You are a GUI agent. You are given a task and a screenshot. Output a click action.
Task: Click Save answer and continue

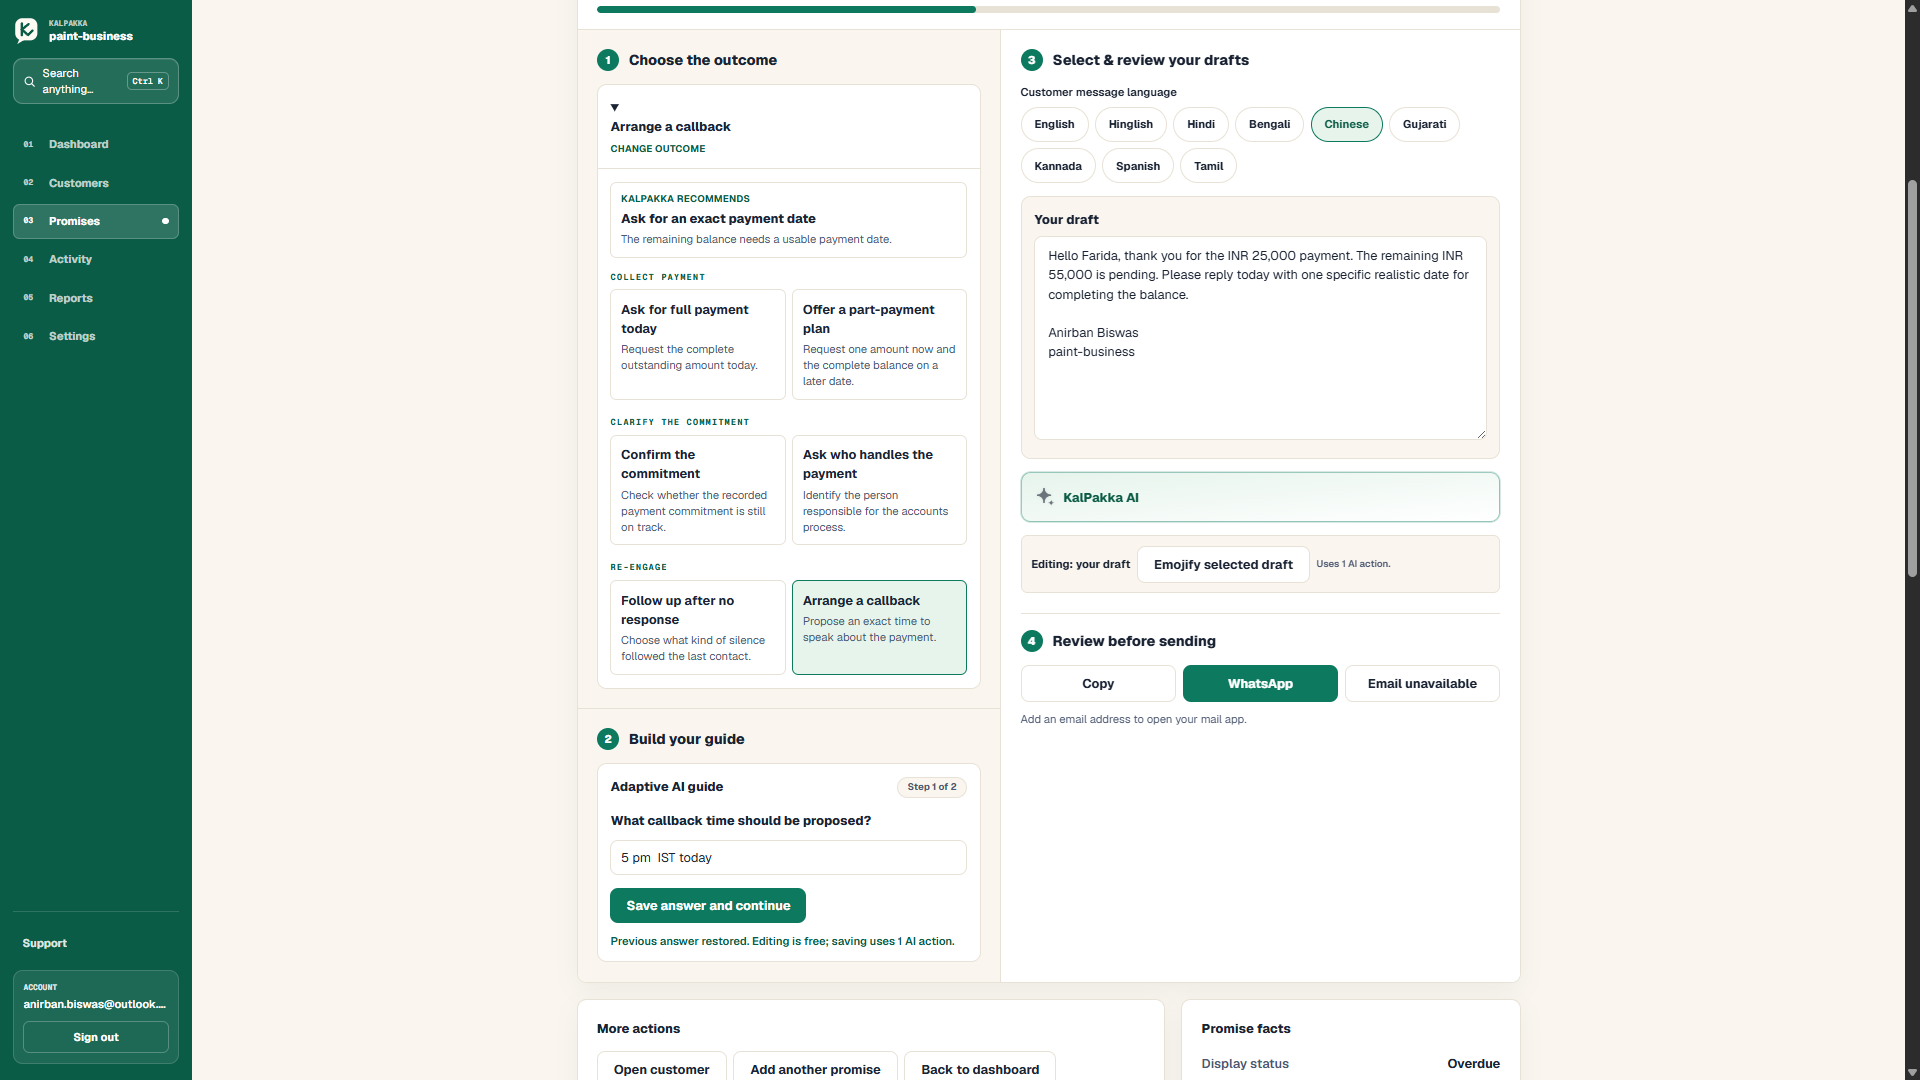click(x=708, y=906)
